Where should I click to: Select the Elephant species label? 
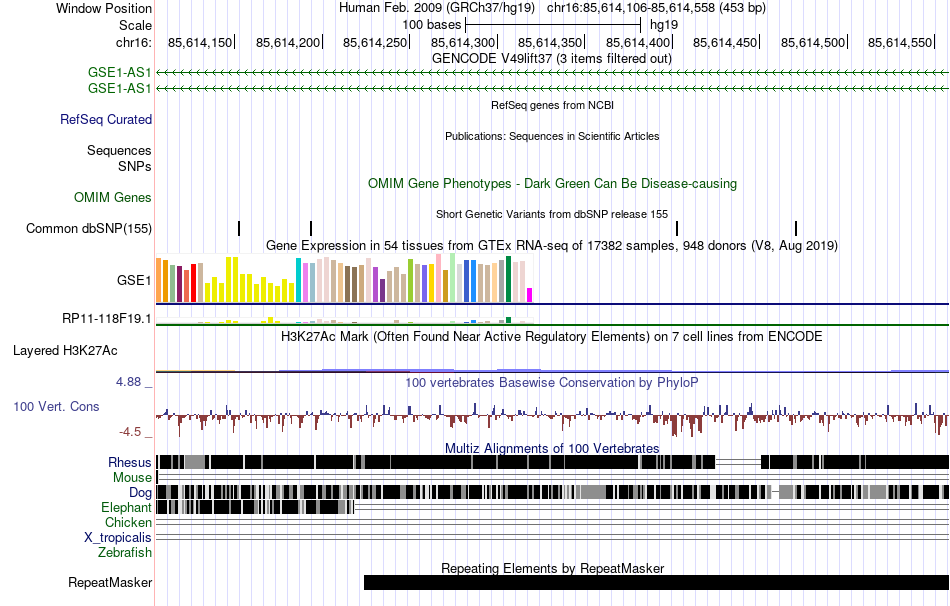126,508
